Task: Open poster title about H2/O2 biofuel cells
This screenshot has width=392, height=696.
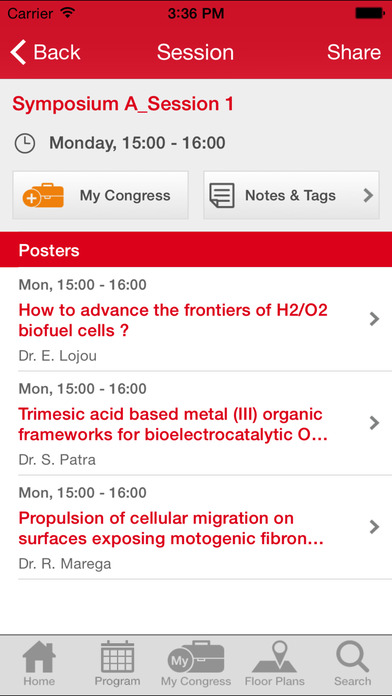Action: click(173, 320)
